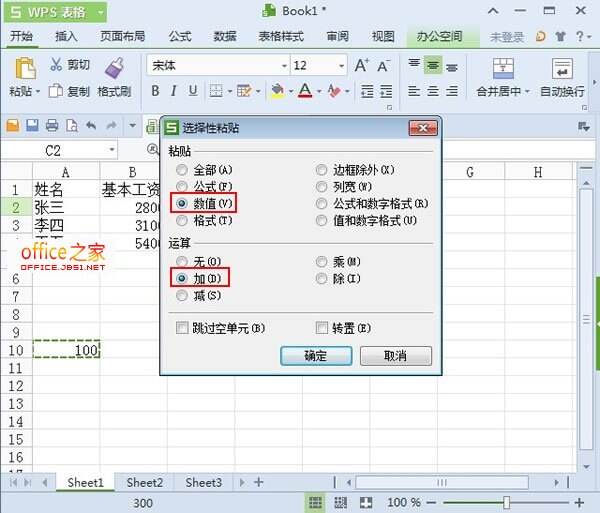The image size is (600, 513).
Task: Click the normal view icon in status bar
Action: (315, 502)
